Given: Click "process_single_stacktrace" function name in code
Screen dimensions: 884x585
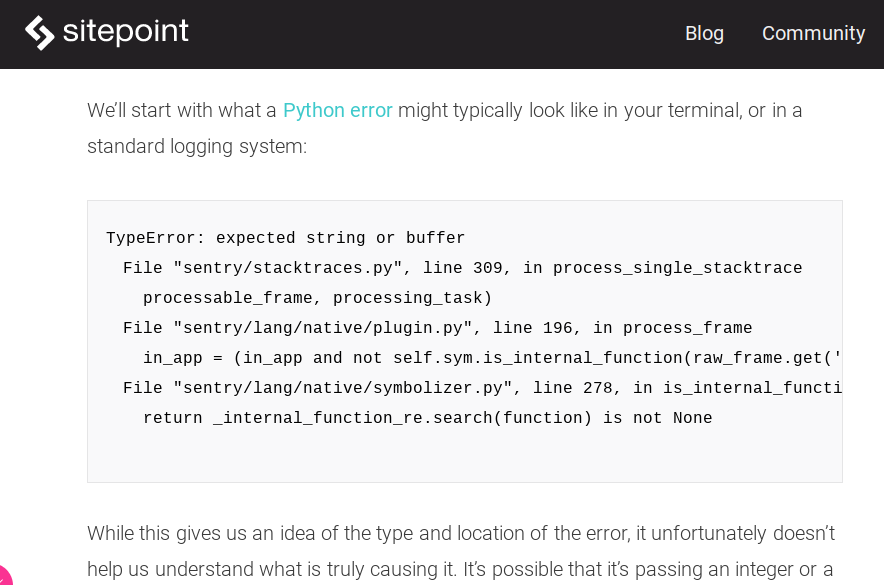Looking at the screenshot, I should 677,268.
